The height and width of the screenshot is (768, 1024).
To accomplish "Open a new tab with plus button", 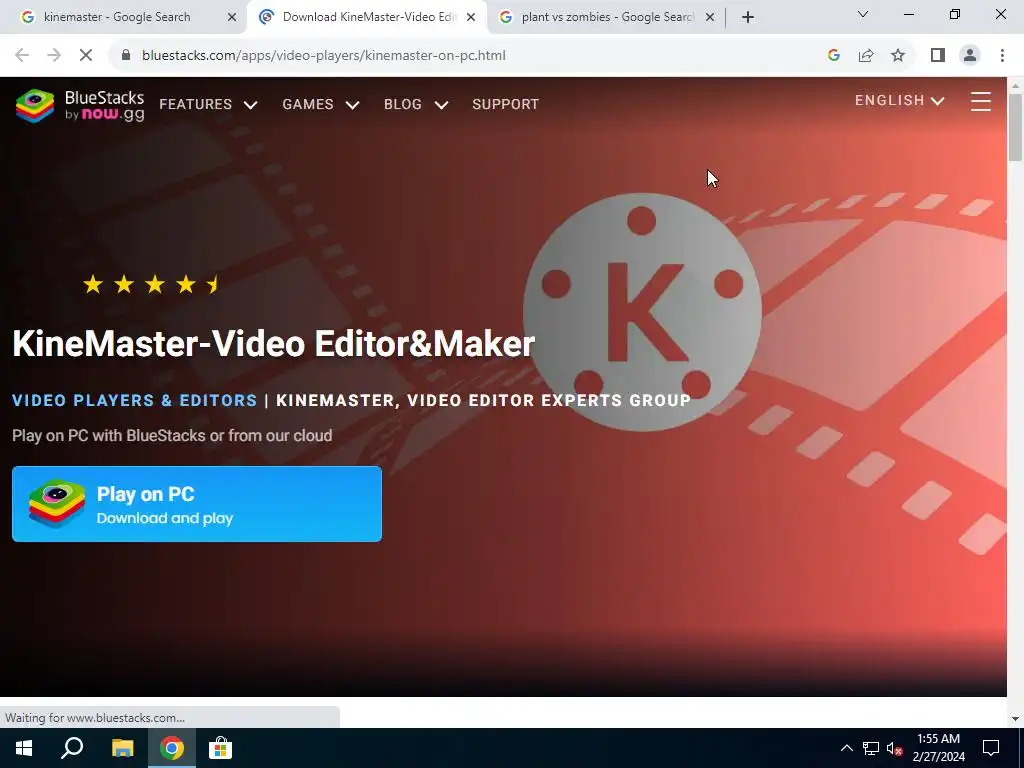I will pos(748,18).
